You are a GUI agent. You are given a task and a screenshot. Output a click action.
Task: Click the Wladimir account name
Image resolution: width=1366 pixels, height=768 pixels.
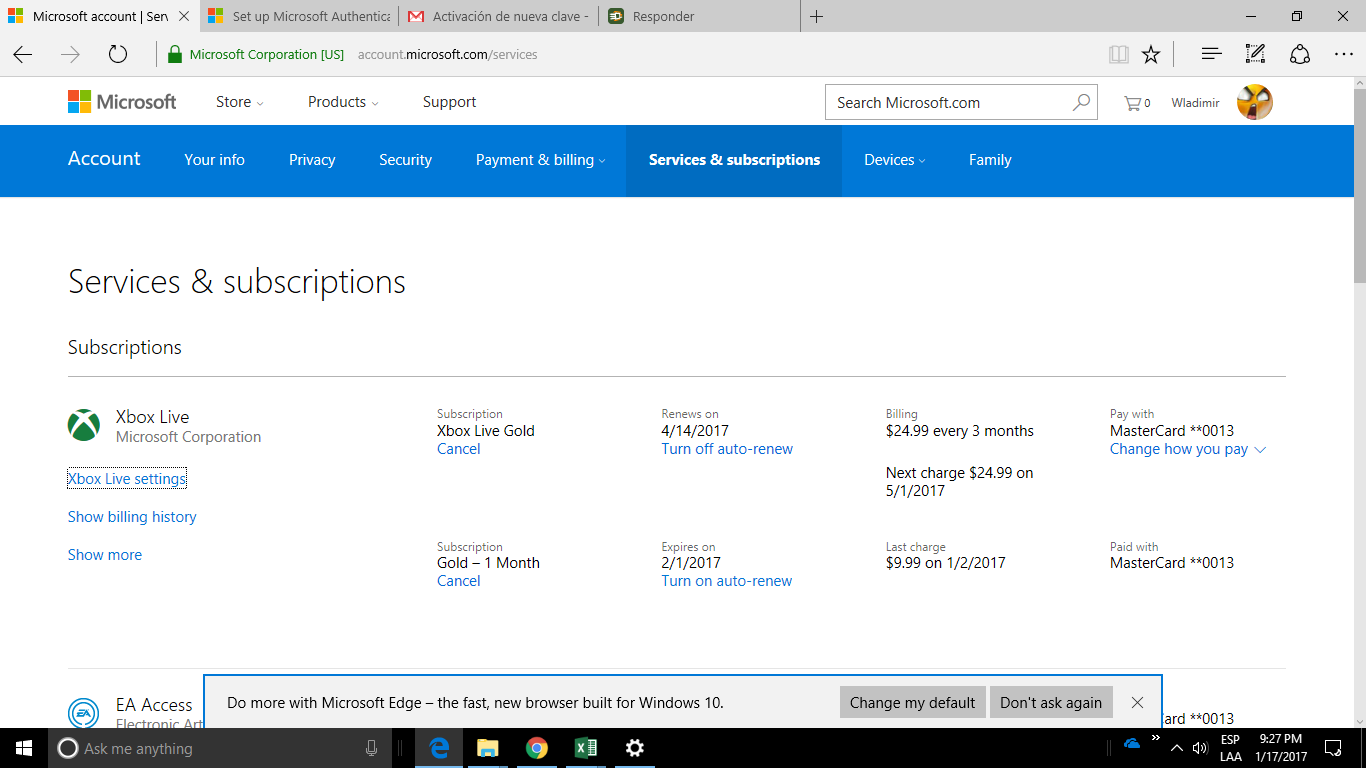point(1196,103)
